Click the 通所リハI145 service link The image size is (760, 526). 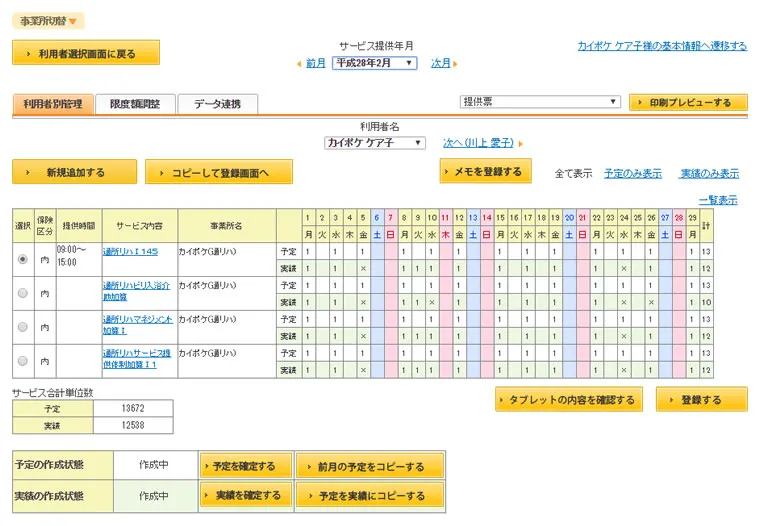pyautogui.click(x=130, y=251)
